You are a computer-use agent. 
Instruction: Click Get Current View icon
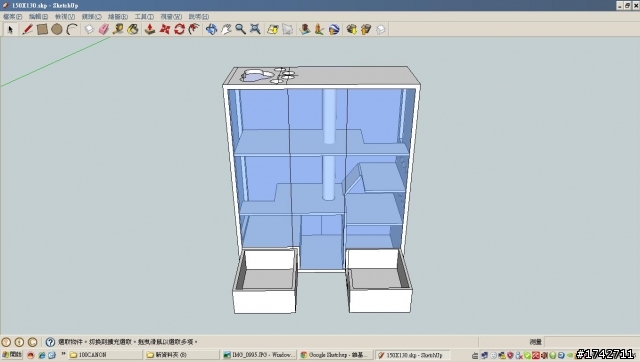[x=273, y=29]
